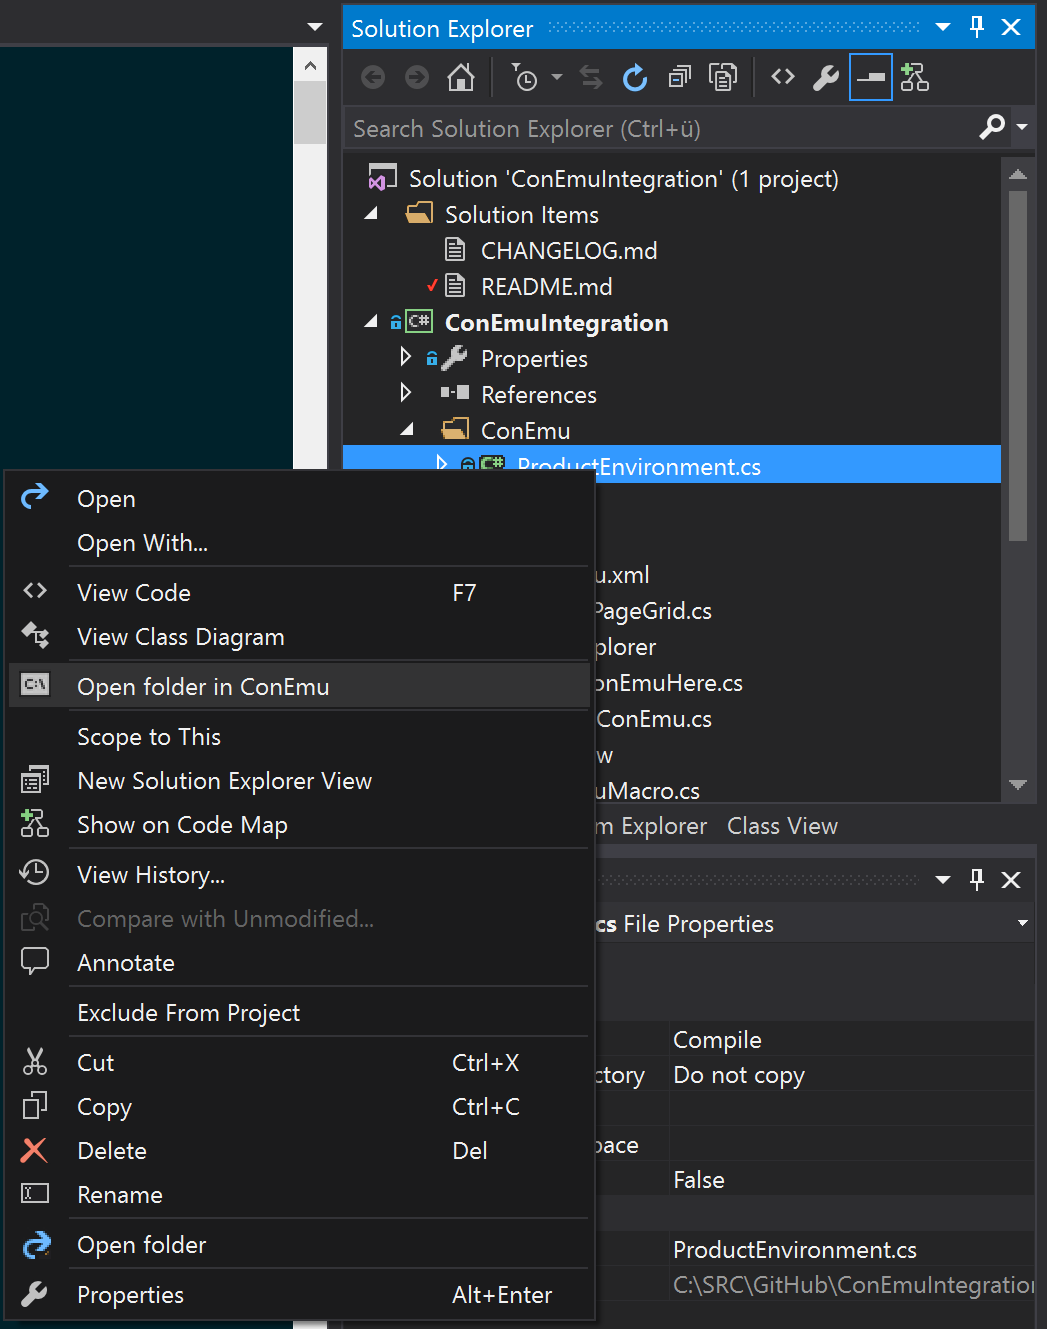This screenshot has width=1047, height=1329.
Task: Click the Home icon in Solution Explorer toolbar
Action: coord(461,77)
